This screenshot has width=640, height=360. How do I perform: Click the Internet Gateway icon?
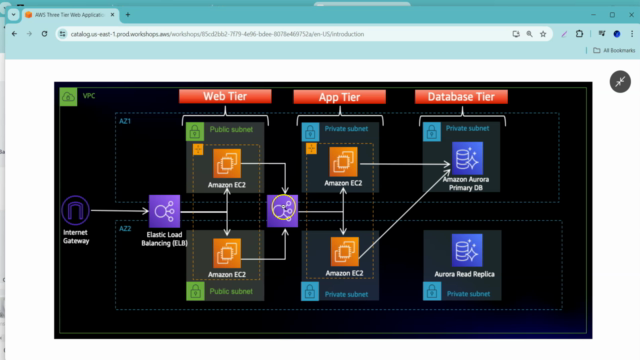[76, 210]
